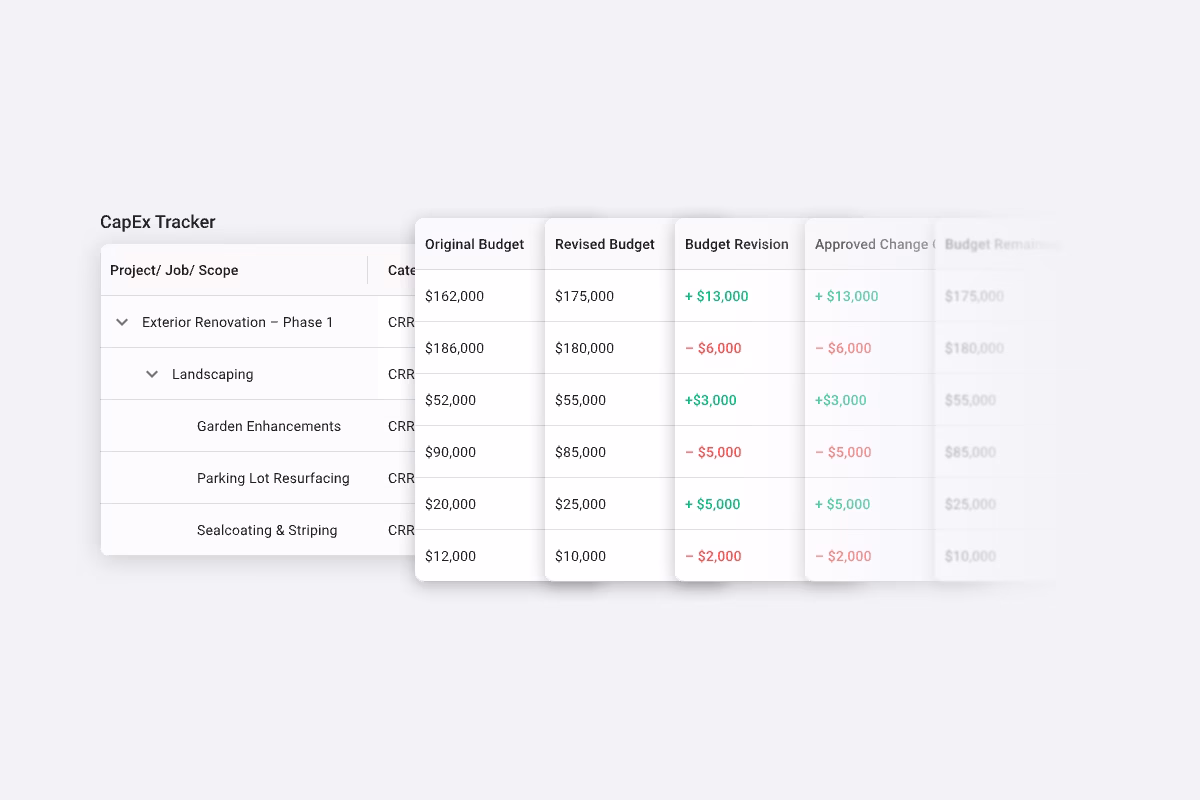Image resolution: width=1200 pixels, height=800 pixels.
Task: Click the + $5,000 approved change value
Action: [x=841, y=504]
